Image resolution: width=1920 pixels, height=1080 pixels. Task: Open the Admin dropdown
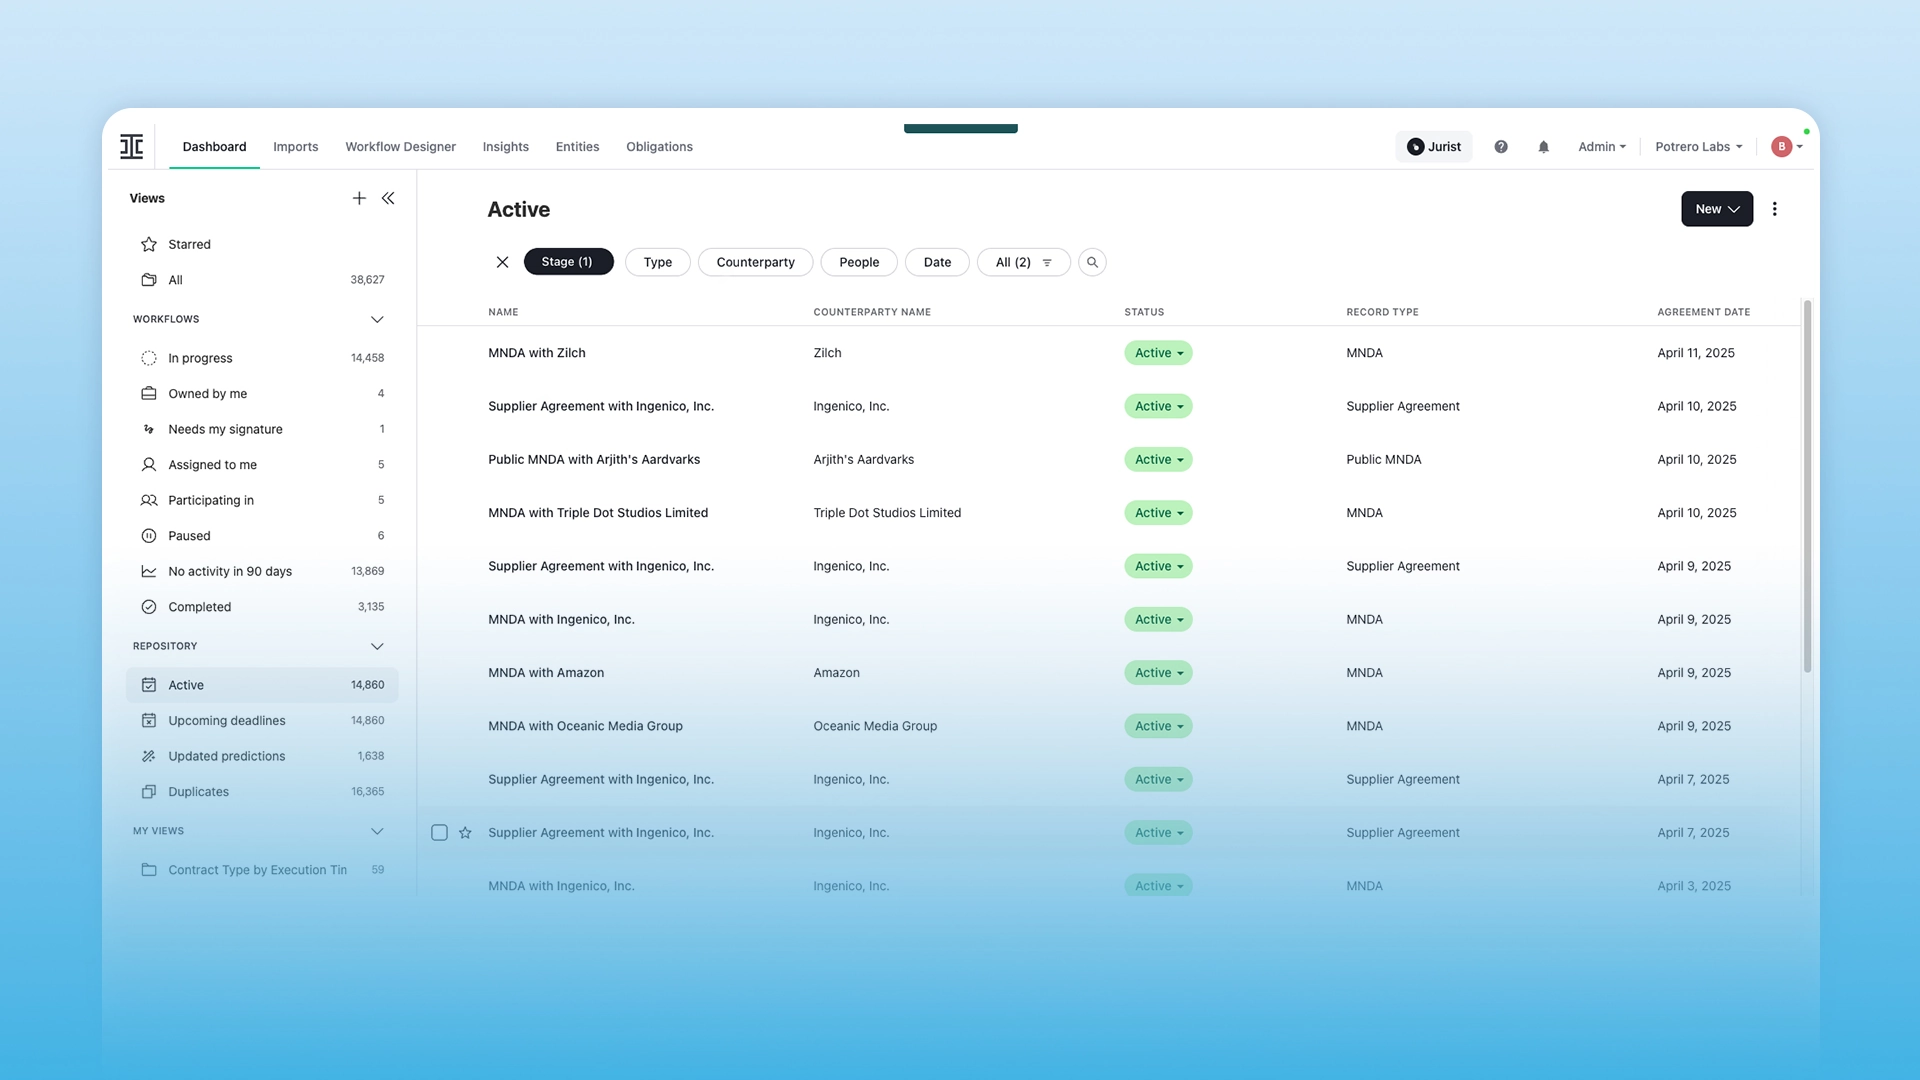coord(1602,146)
